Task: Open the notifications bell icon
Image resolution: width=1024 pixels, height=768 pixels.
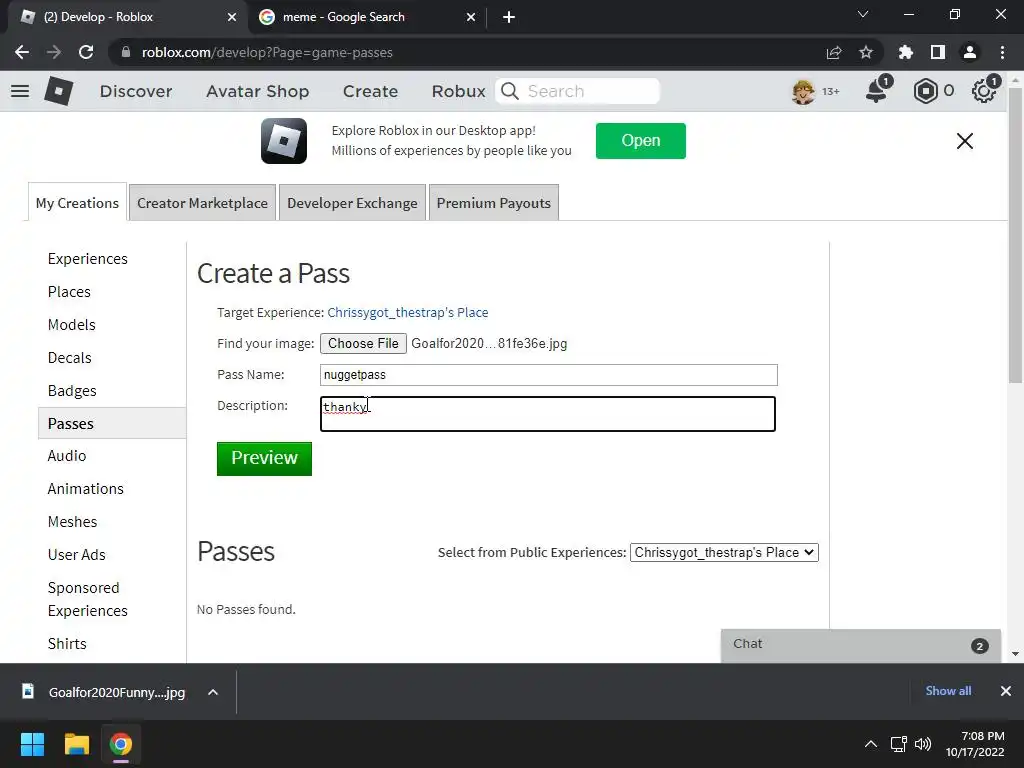Action: [x=876, y=91]
